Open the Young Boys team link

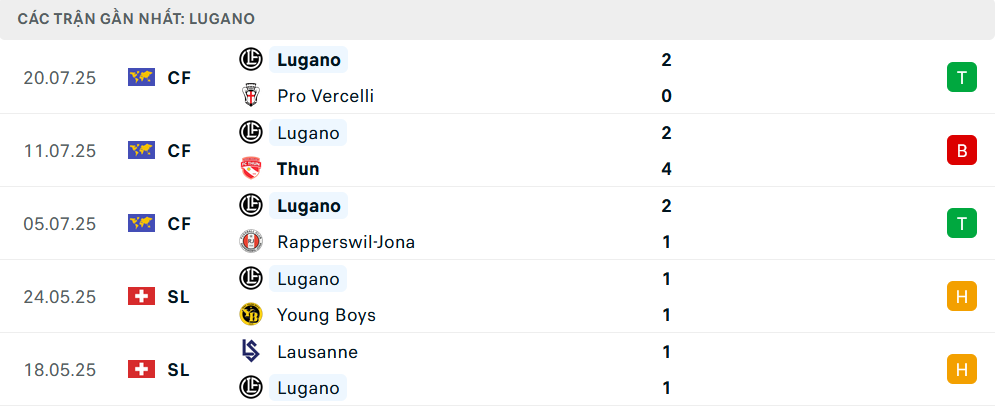point(326,315)
